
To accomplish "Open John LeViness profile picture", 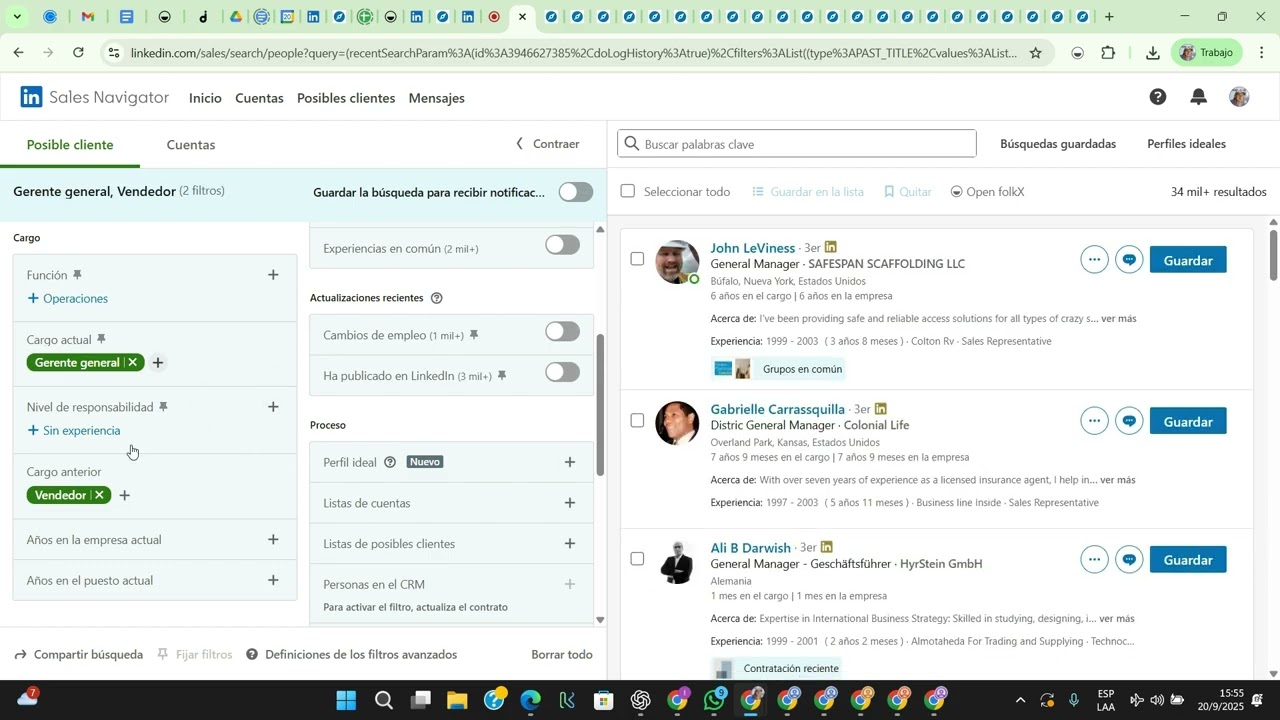I will [x=677, y=262].
